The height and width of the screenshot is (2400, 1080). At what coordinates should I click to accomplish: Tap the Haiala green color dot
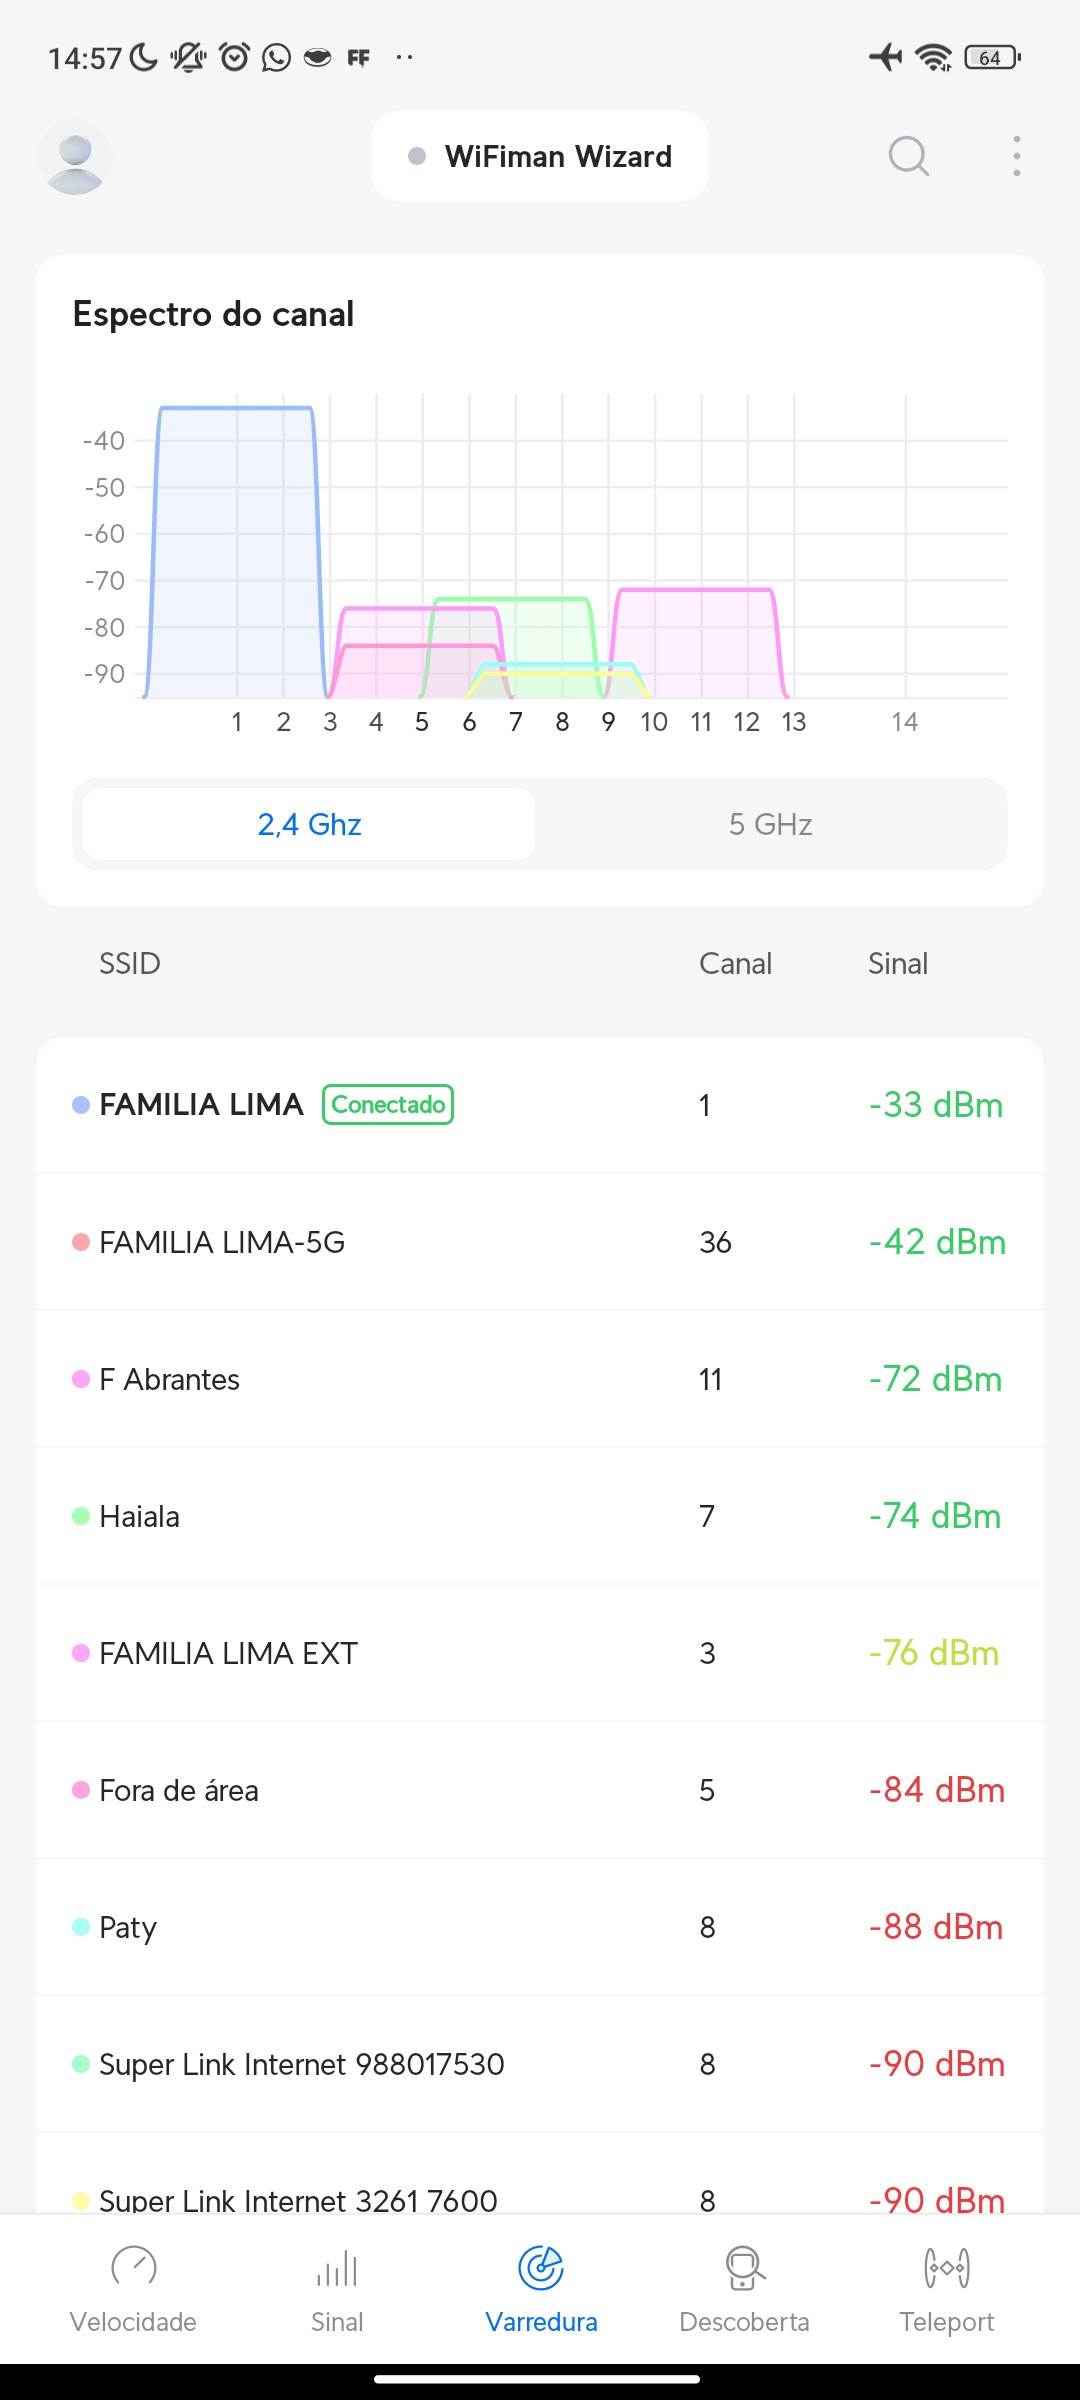[81, 1516]
